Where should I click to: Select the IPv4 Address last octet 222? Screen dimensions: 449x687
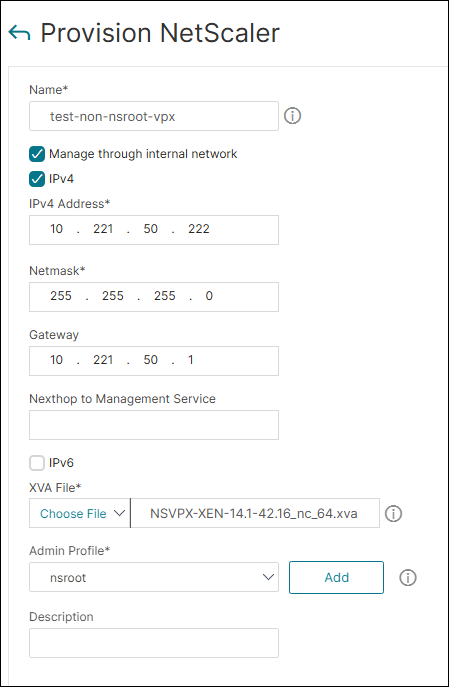(x=199, y=229)
